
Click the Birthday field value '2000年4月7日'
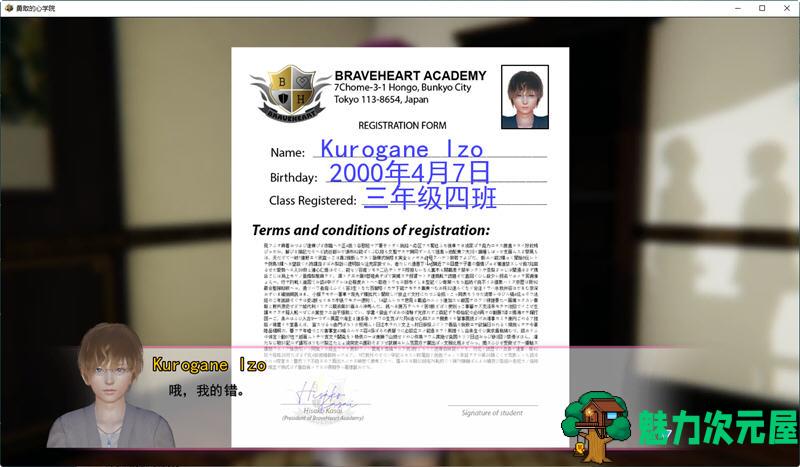tap(410, 173)
